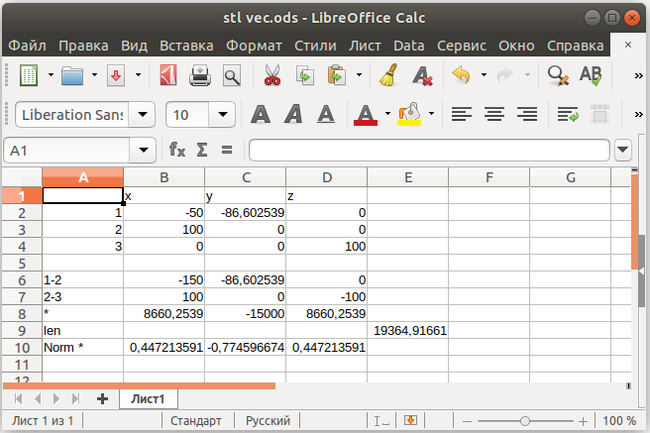The height and width of the screenshot is (433, 650).
Task: Open the Function Wizard fx icon
Action: (x=177, y=150)
